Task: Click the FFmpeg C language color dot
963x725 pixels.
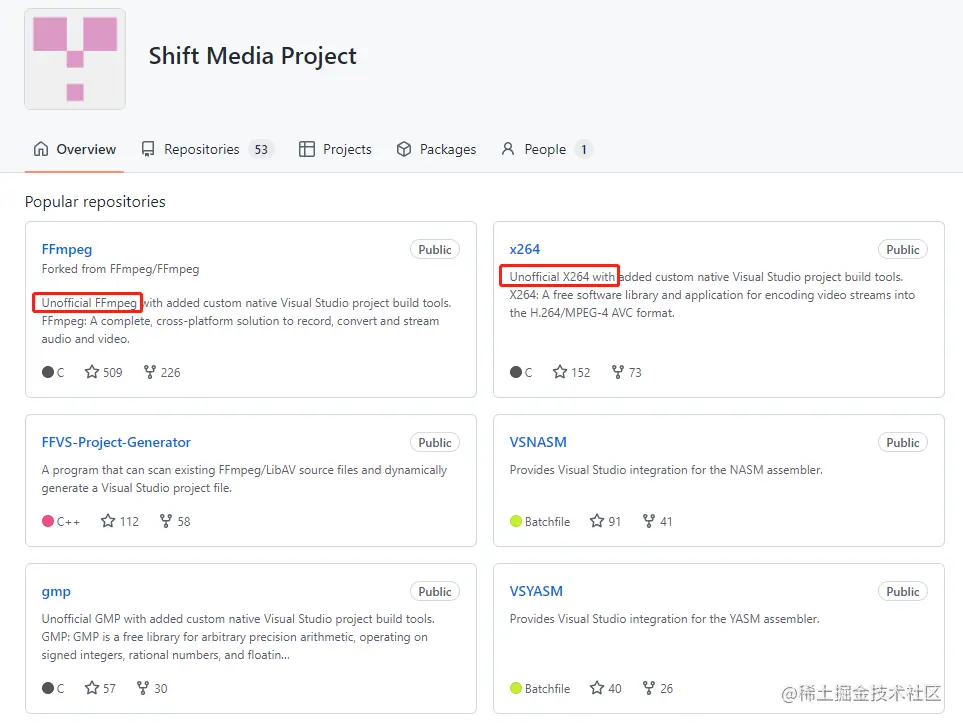Action: pyautogui.click(x=48, y=372)
